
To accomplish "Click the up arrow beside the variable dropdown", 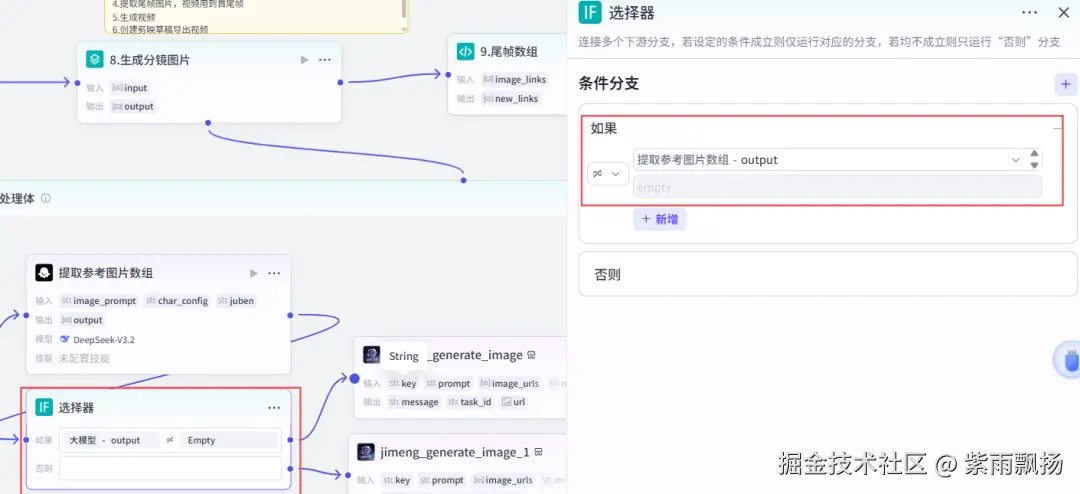I will click(x=1034, y=154).
